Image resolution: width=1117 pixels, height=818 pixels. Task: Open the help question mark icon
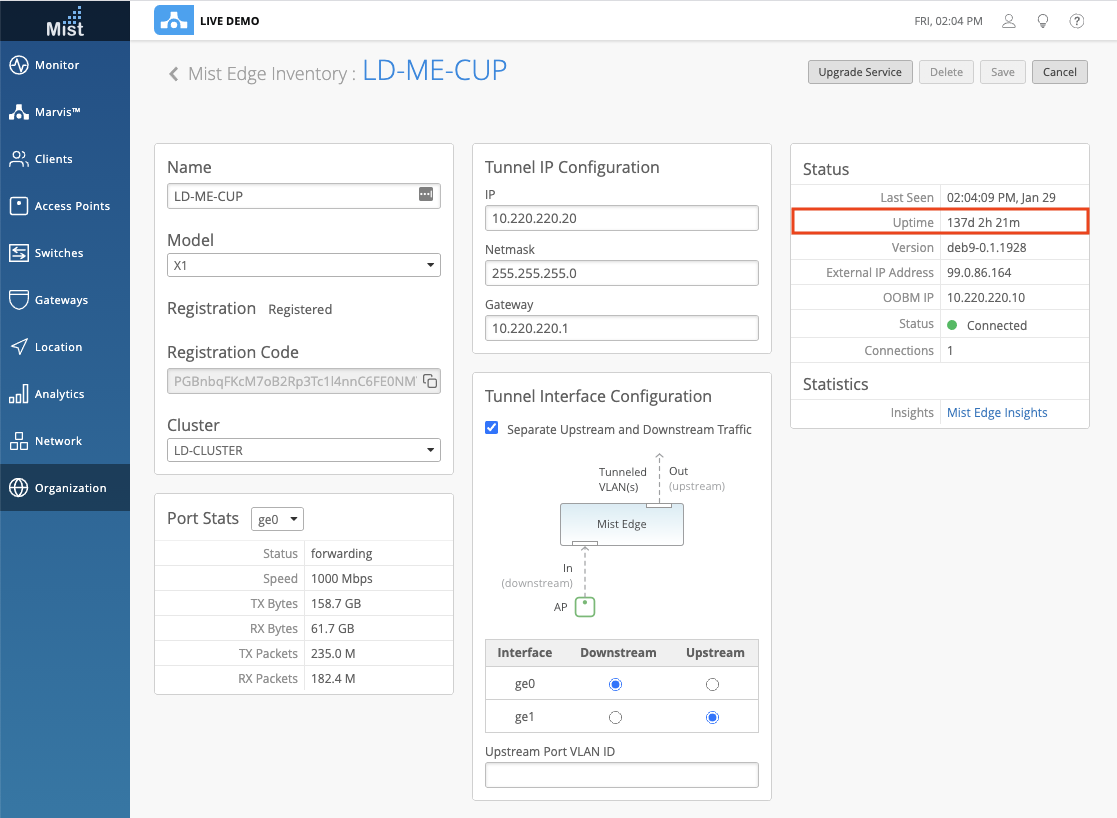click(x=1077, y=21)
